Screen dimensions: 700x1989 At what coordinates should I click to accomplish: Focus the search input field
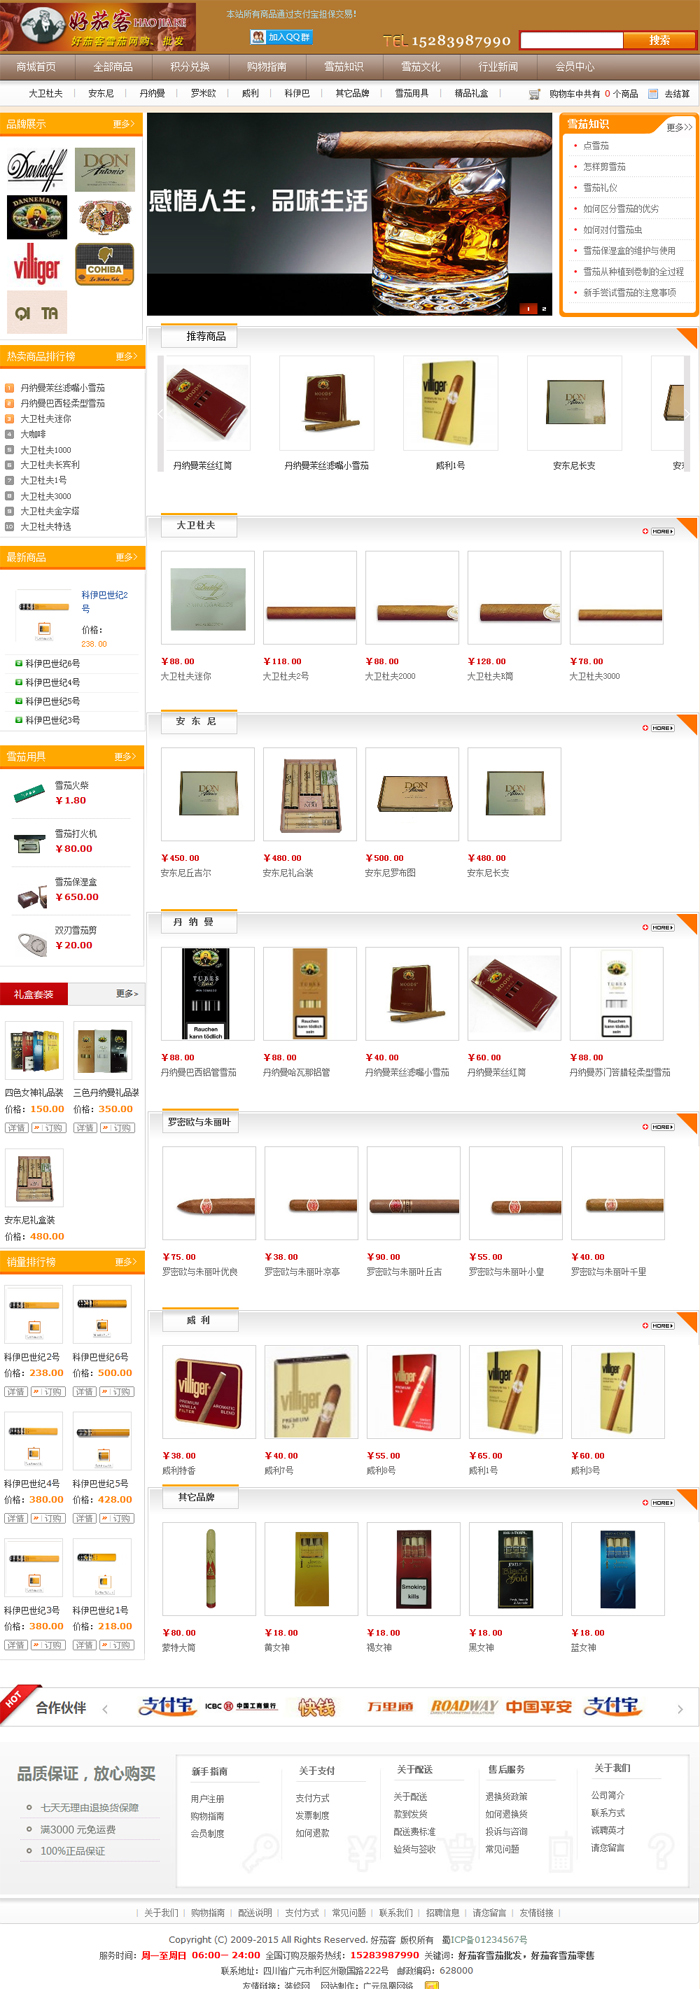click(573, 40)
